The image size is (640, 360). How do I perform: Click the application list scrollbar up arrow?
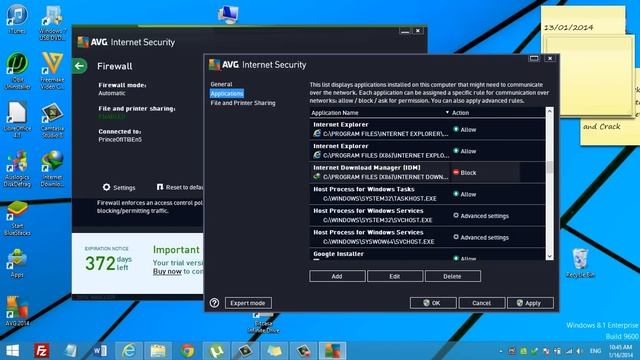pyautogui.click(x=549, y=111)
